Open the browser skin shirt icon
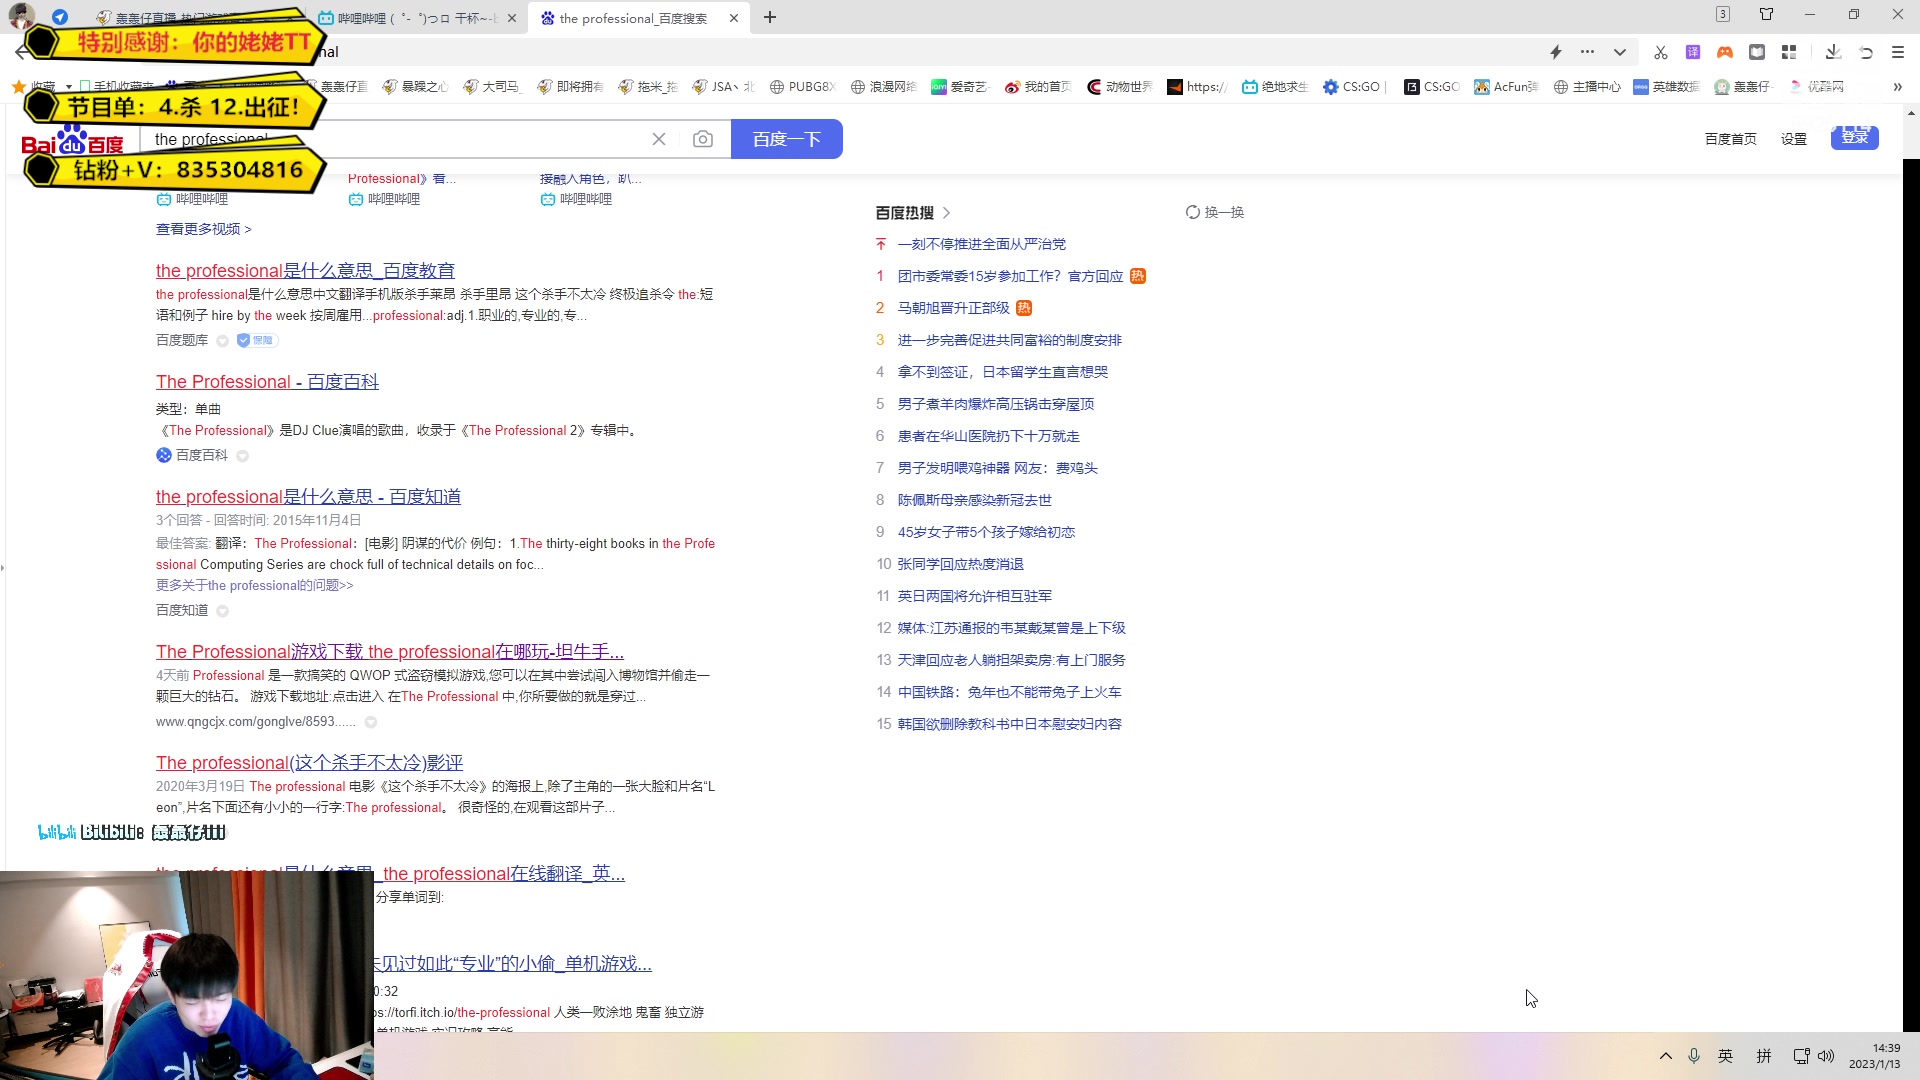This screenshot has height=1080, width=1920. pyautogui.click(x=1766, y=14)
